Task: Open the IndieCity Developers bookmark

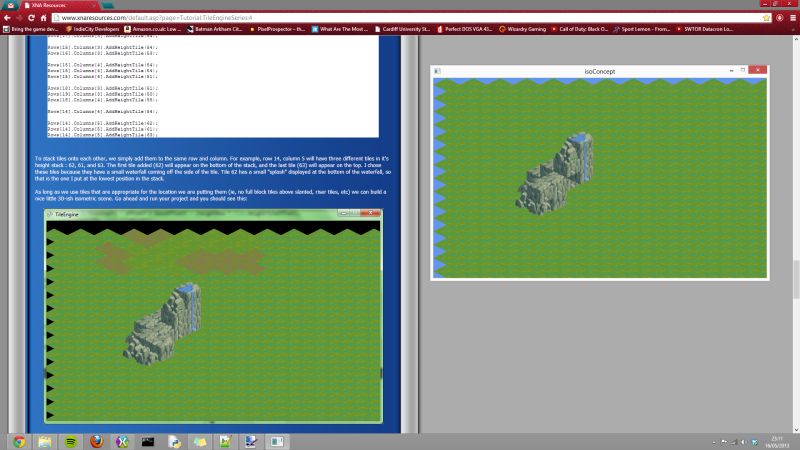Action: [x=92, y=29]
